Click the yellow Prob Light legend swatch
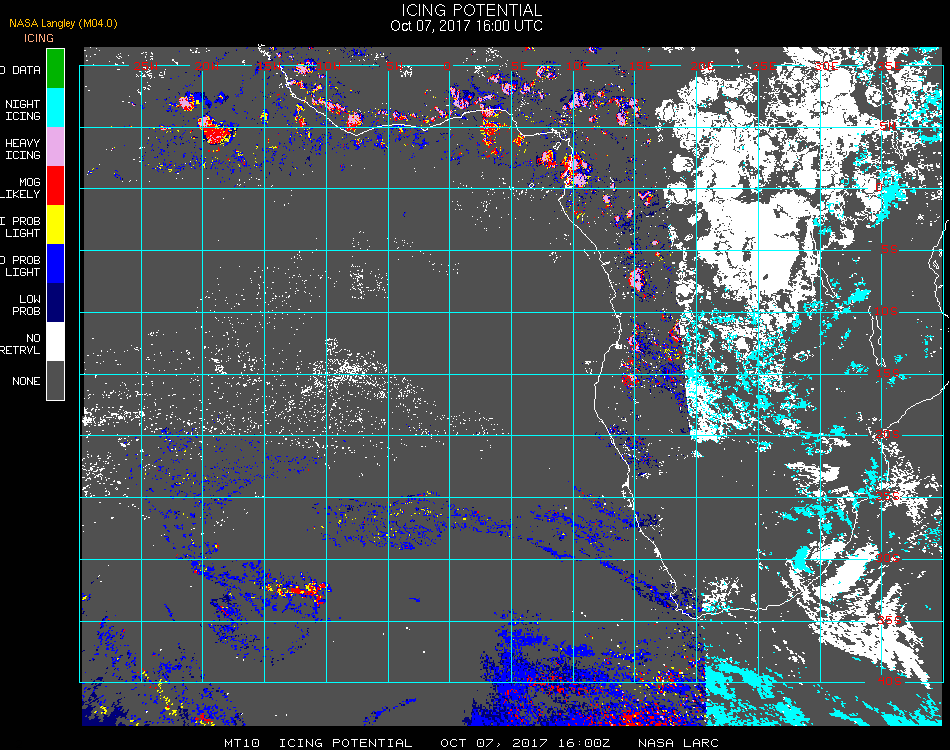The height and width of the screenshot is (750, 950). pyautogui.click(x=55, y=225)
